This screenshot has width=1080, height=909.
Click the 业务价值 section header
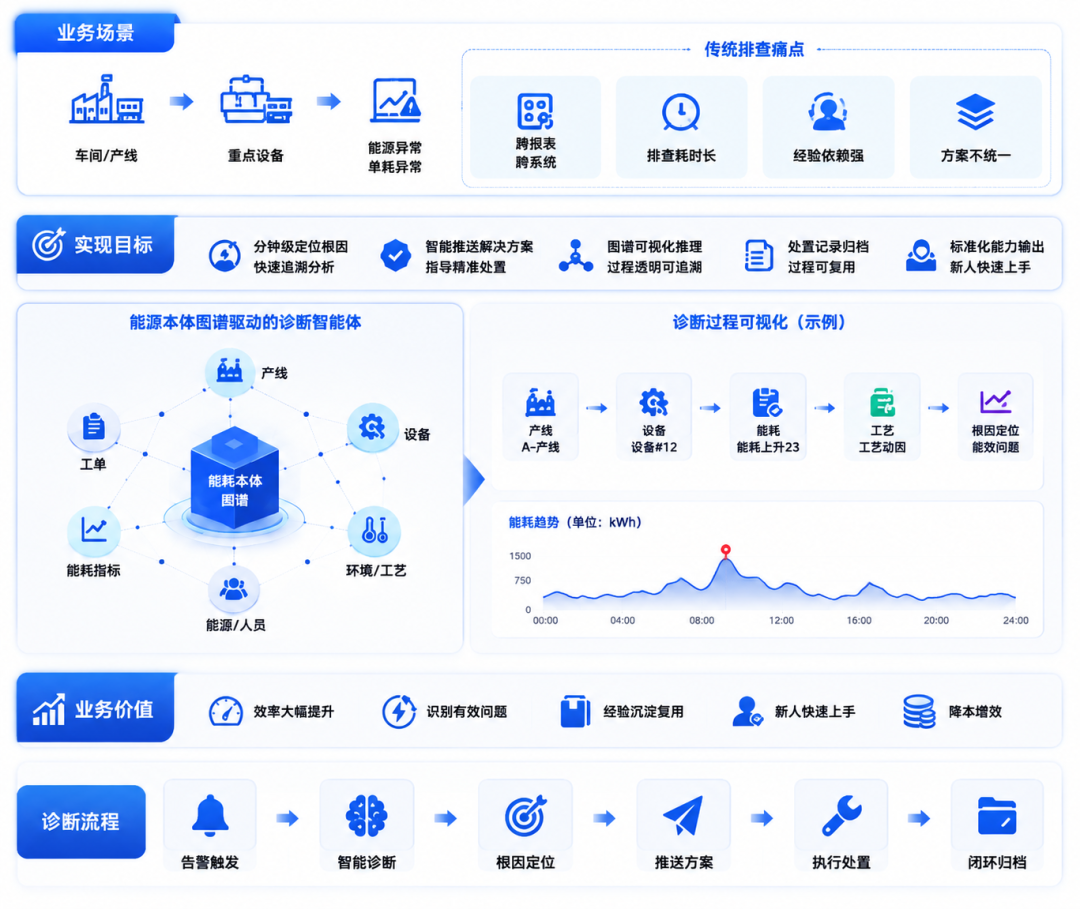[x=95, y=709]
